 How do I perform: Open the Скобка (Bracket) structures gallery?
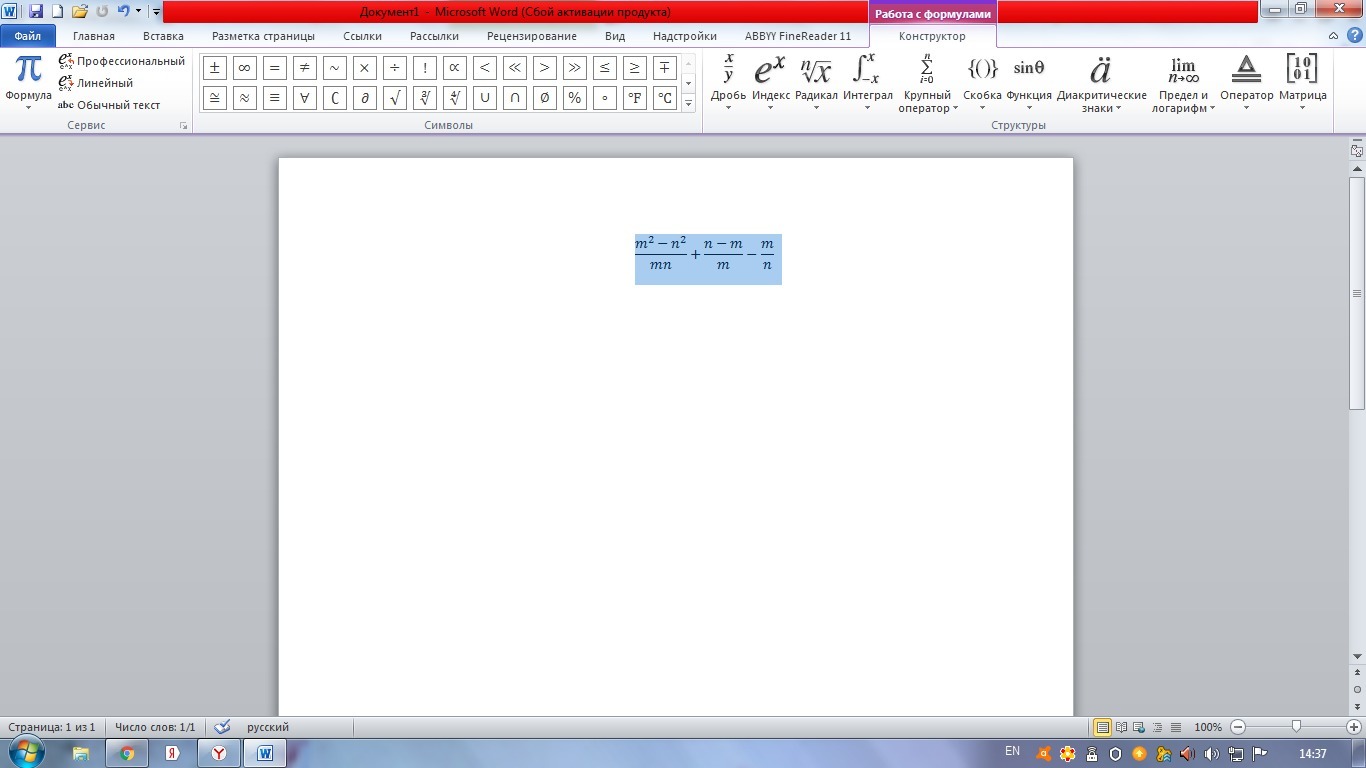(x=983, y=82)
